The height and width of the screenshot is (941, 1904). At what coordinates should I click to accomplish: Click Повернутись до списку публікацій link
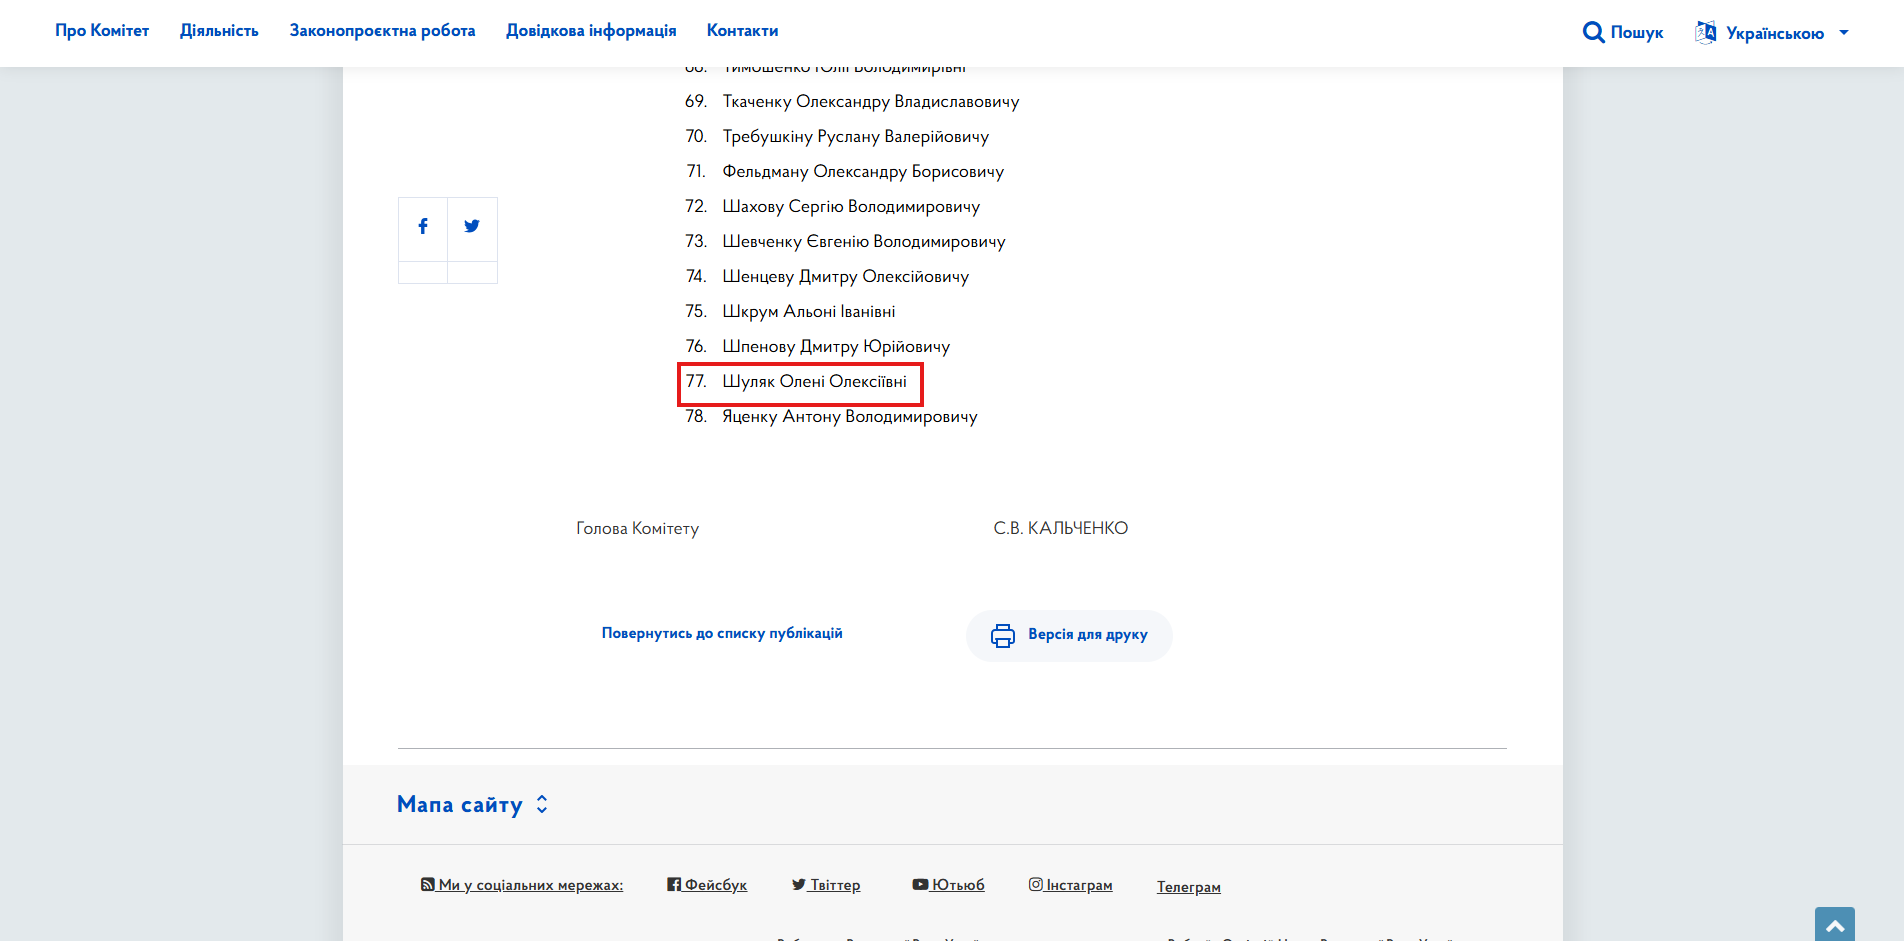(722, 633)
